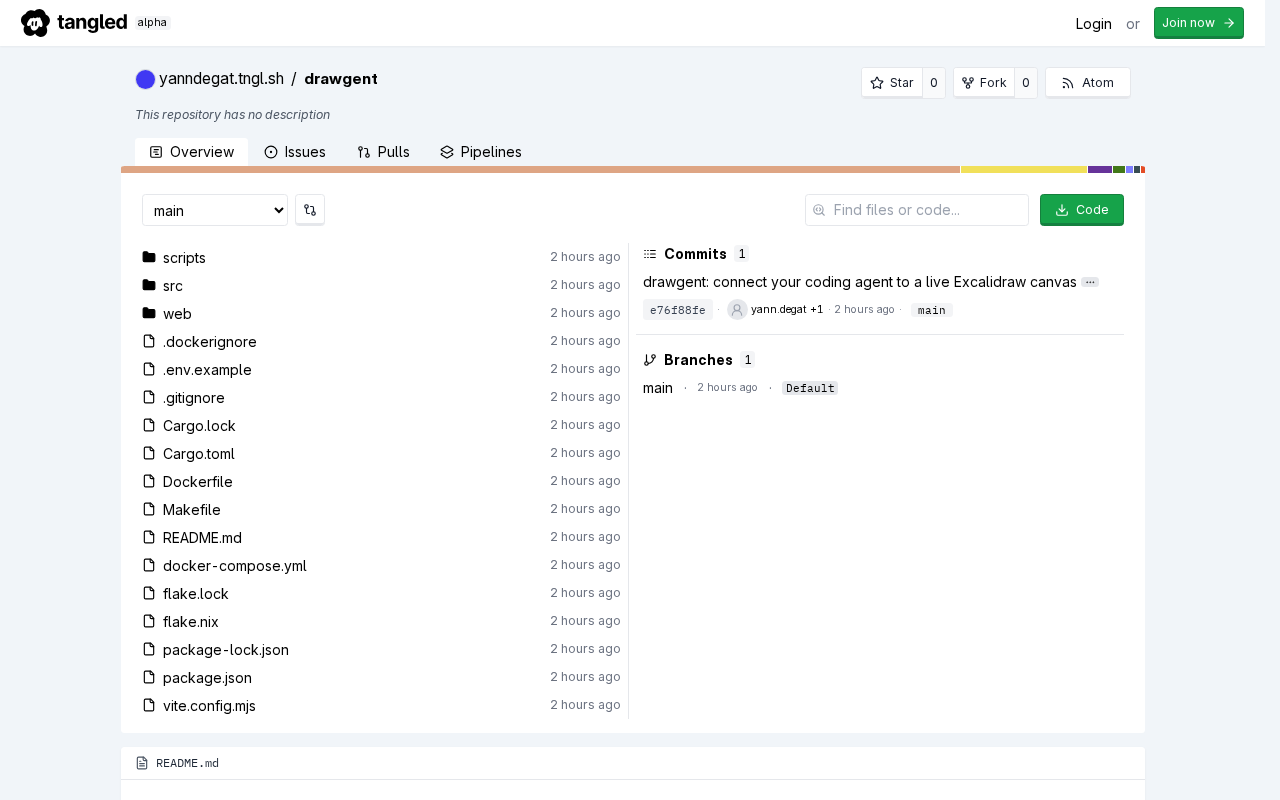The width and height of the screenshot is (1280, 800).
Task: Click the commit author avatar icon
Action: pos(737,310)
